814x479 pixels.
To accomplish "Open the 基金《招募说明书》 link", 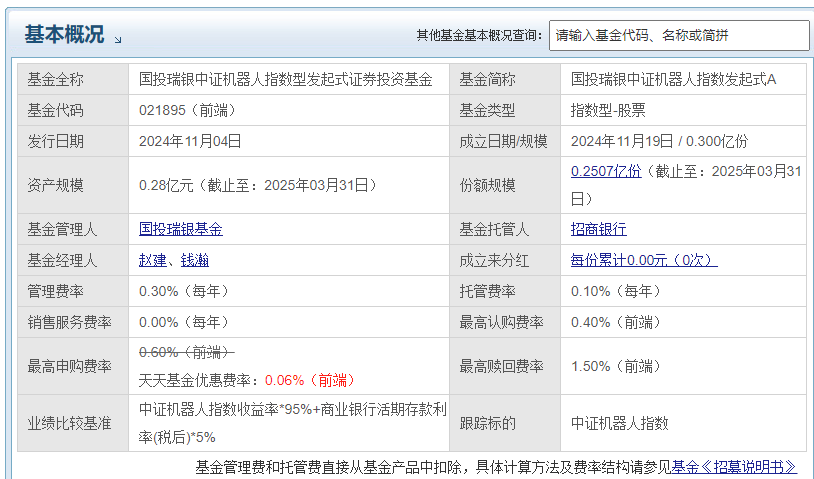I will click(x=734, y=467).
